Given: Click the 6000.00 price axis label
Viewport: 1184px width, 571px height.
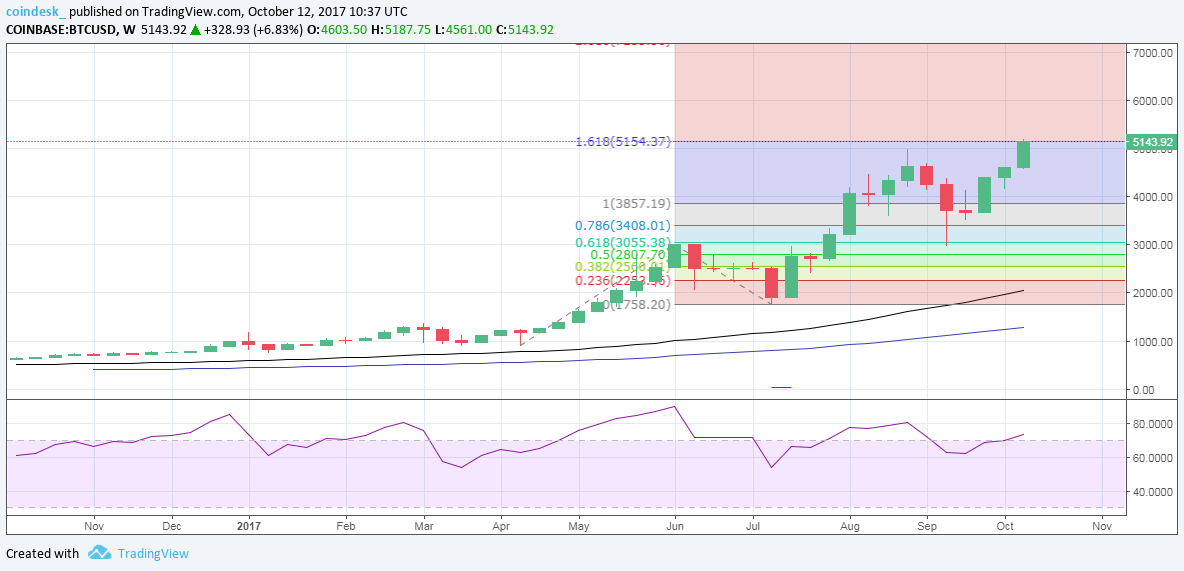Looking at the screenshot, I should coord(1154,101).
